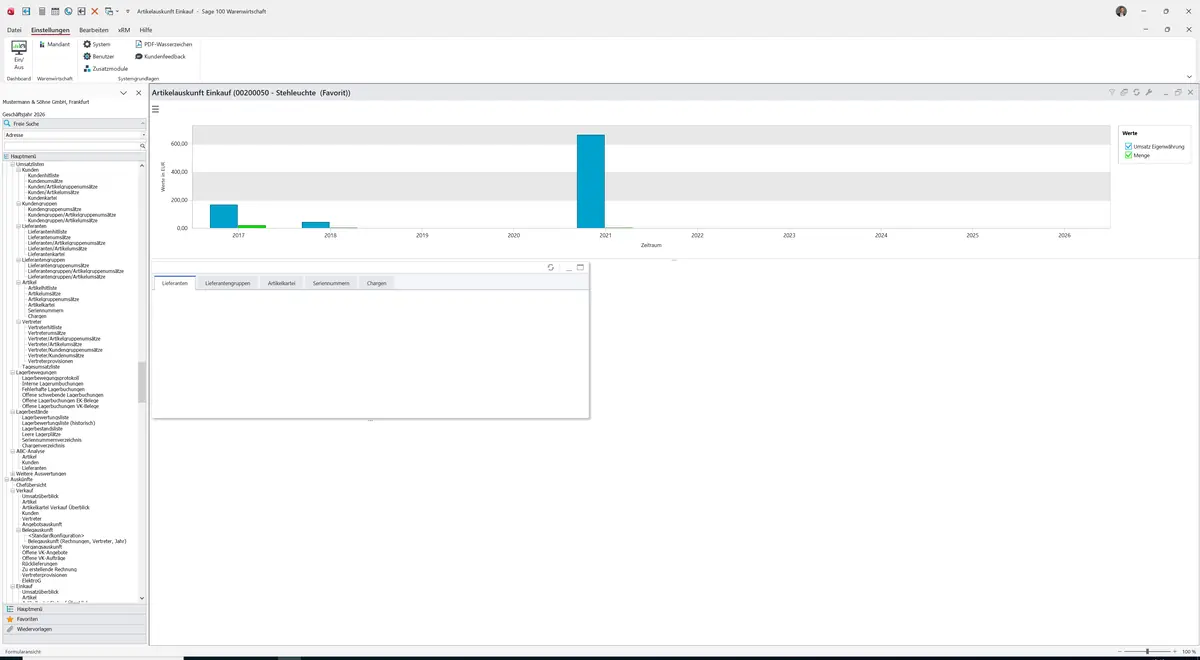Expand the Weitere Auswertungen tree node
Screen dimensions: 1200x660
pyautogui.click(x=12, y=473)
